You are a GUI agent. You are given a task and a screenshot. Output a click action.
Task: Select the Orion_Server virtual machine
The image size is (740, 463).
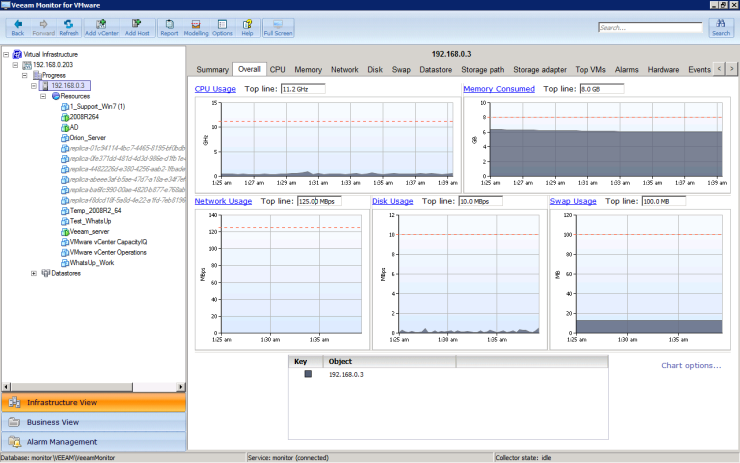coord(88,137)
